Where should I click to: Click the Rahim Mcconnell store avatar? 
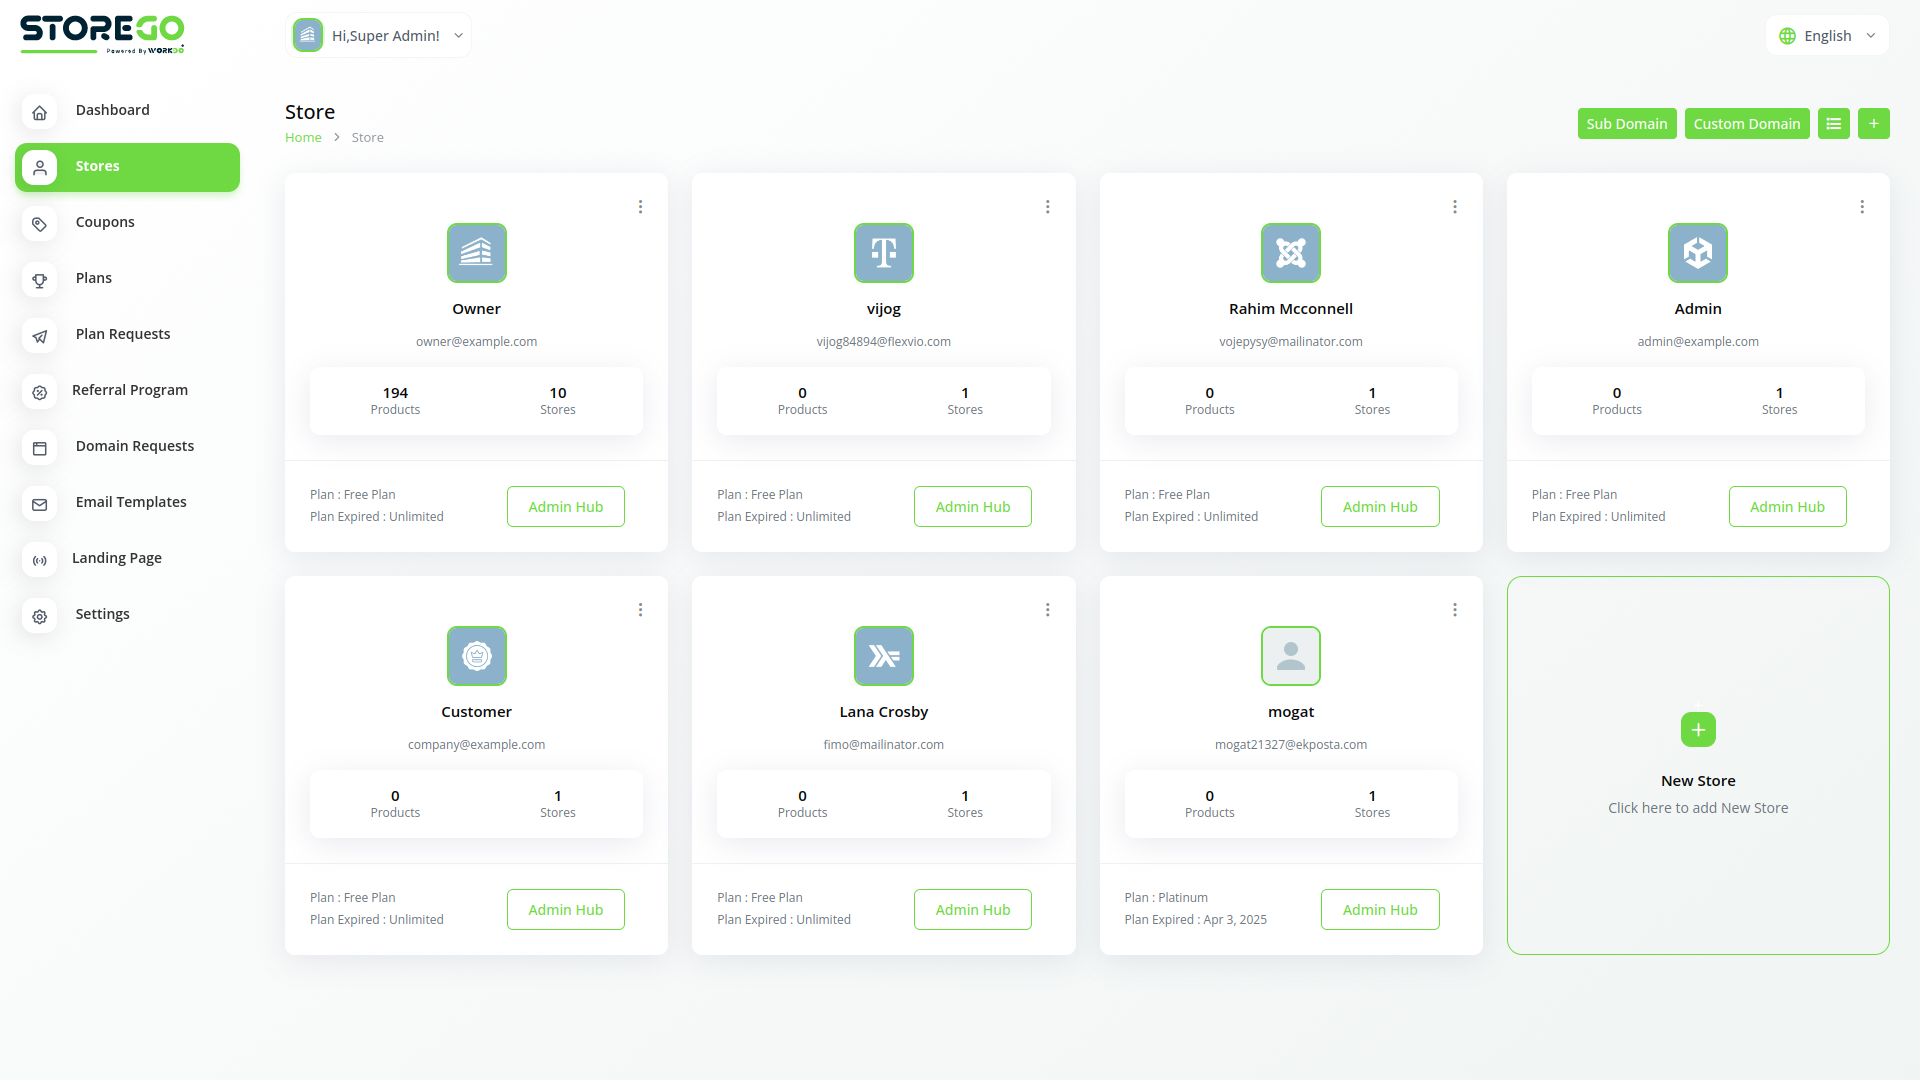[1290, 253]
